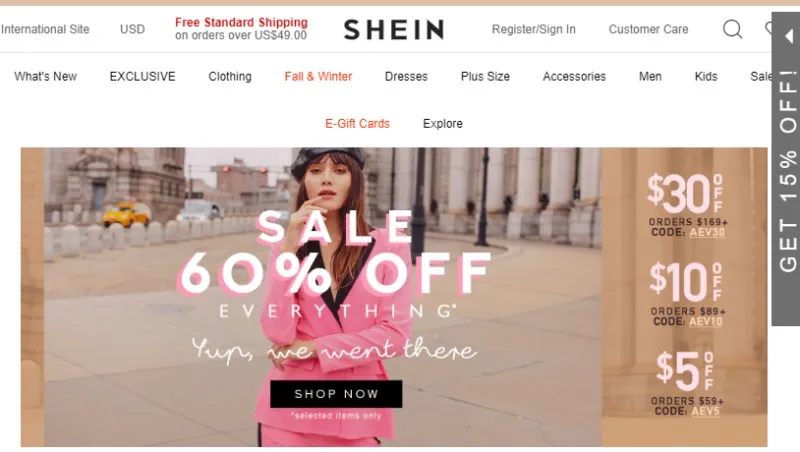This screenshot has width=800, height=452.
Task: Click the SHEIN logo
Action: point(394,30)
